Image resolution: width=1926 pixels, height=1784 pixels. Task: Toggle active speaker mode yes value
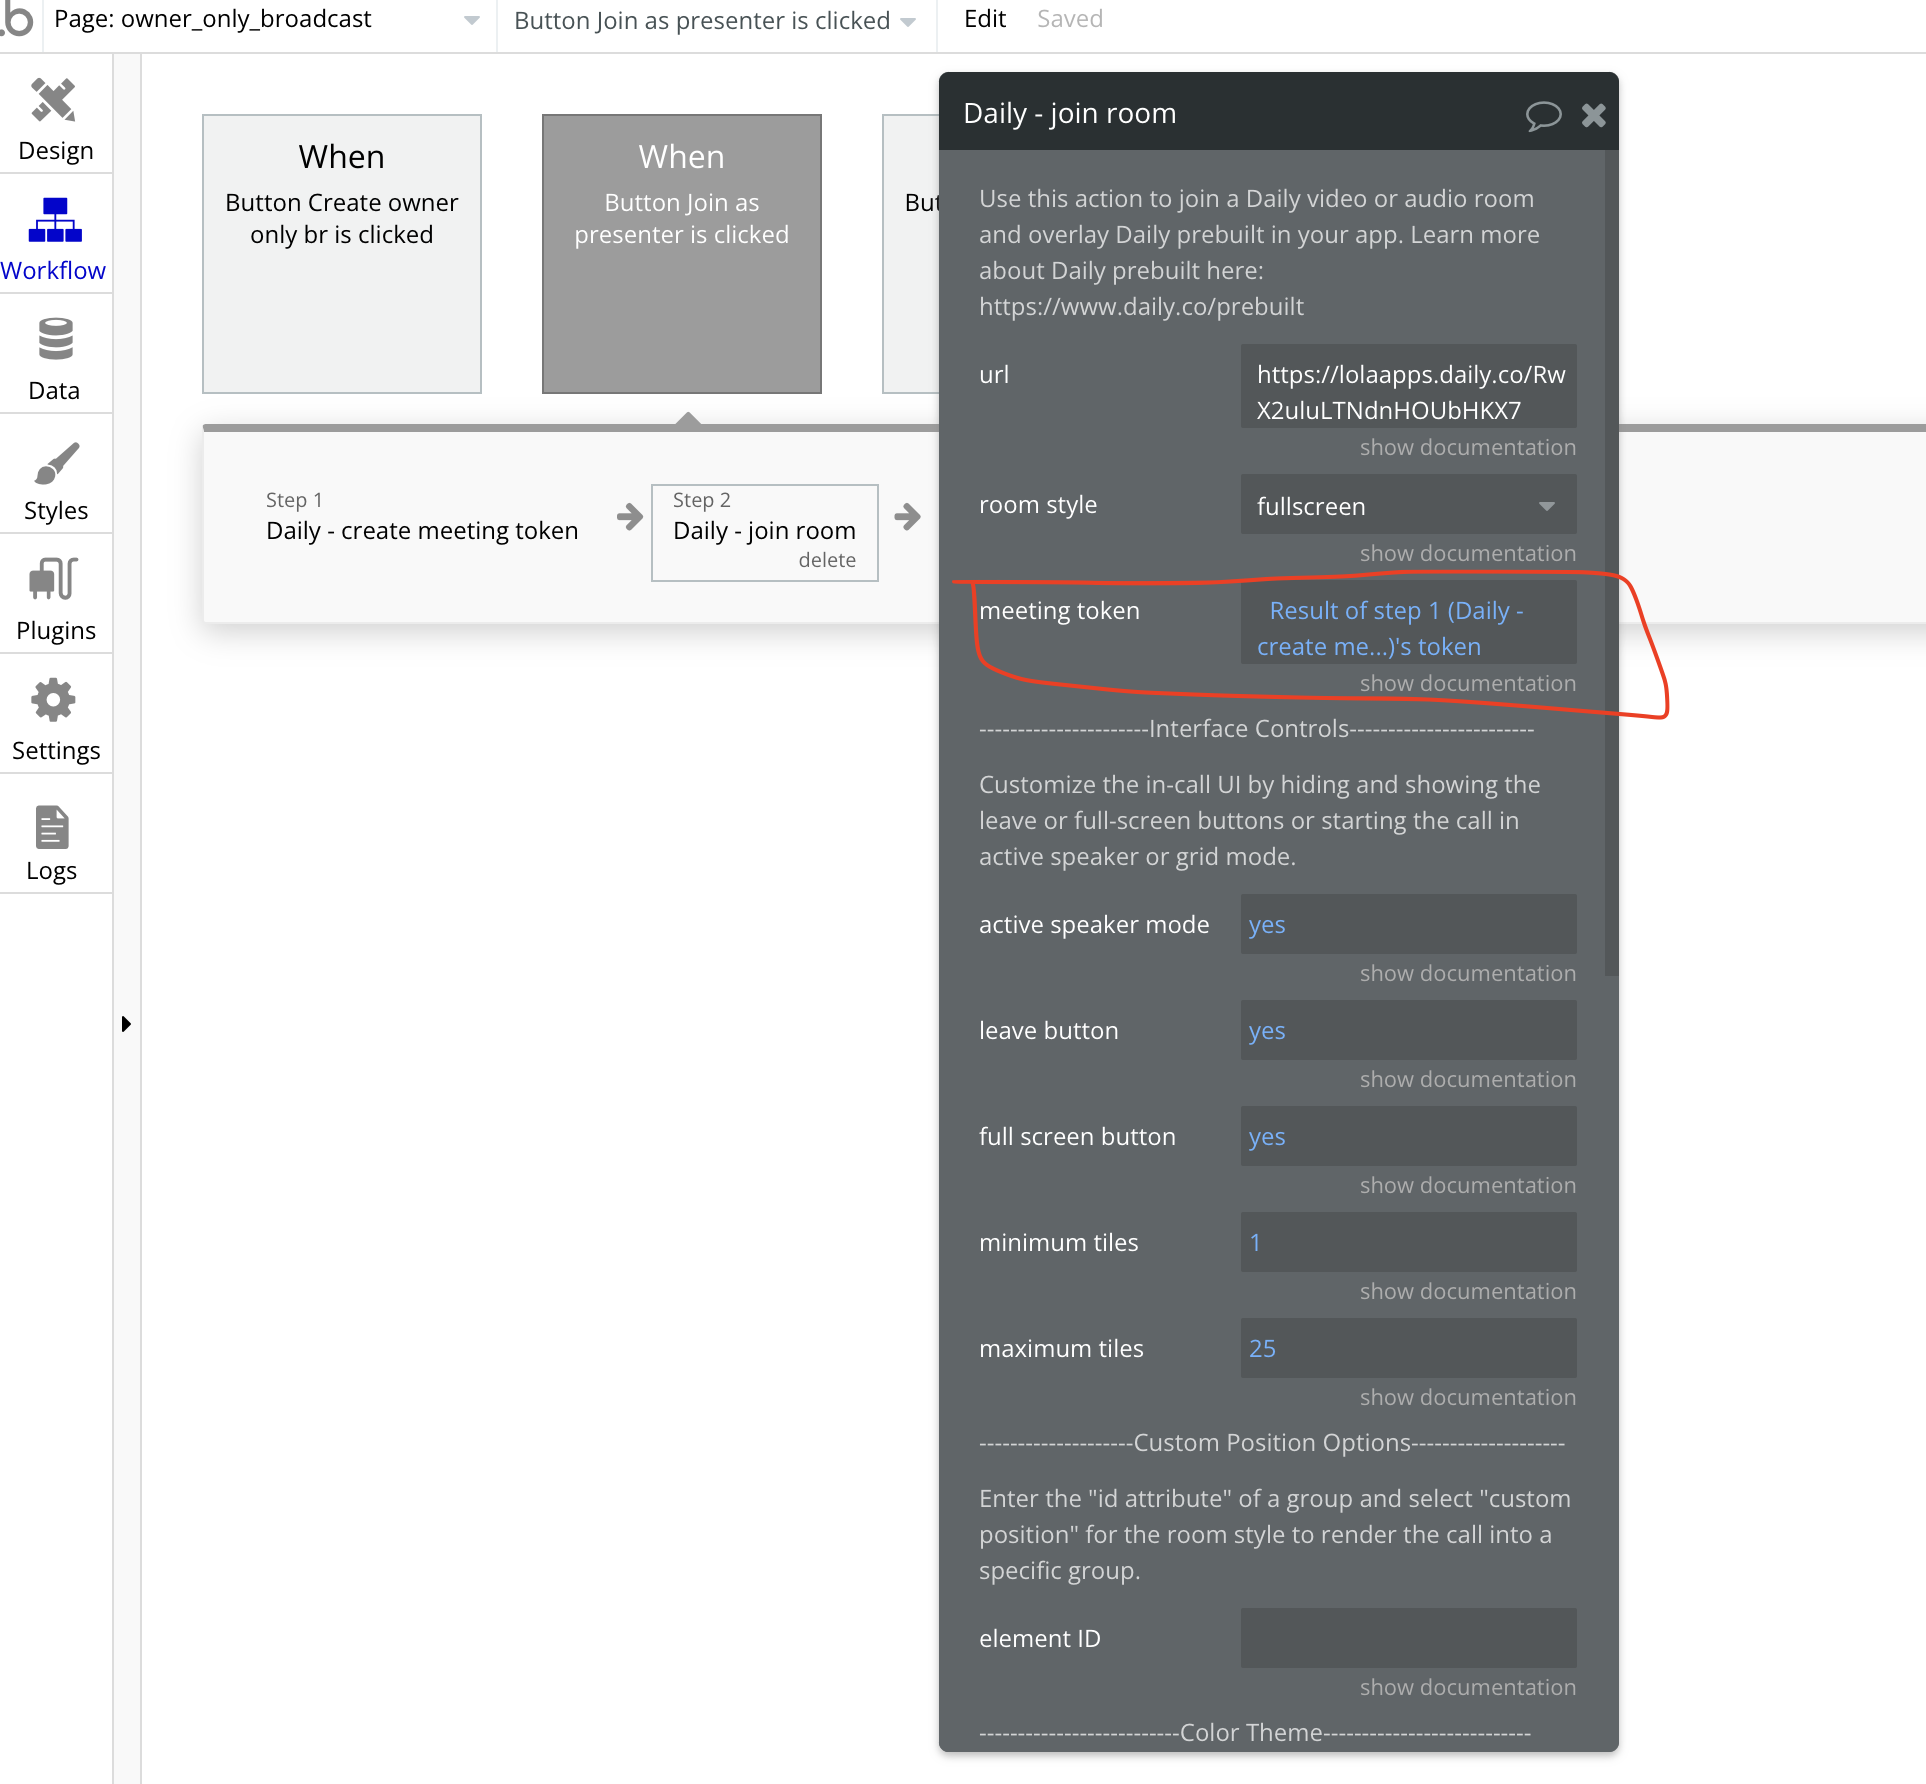1408,924
